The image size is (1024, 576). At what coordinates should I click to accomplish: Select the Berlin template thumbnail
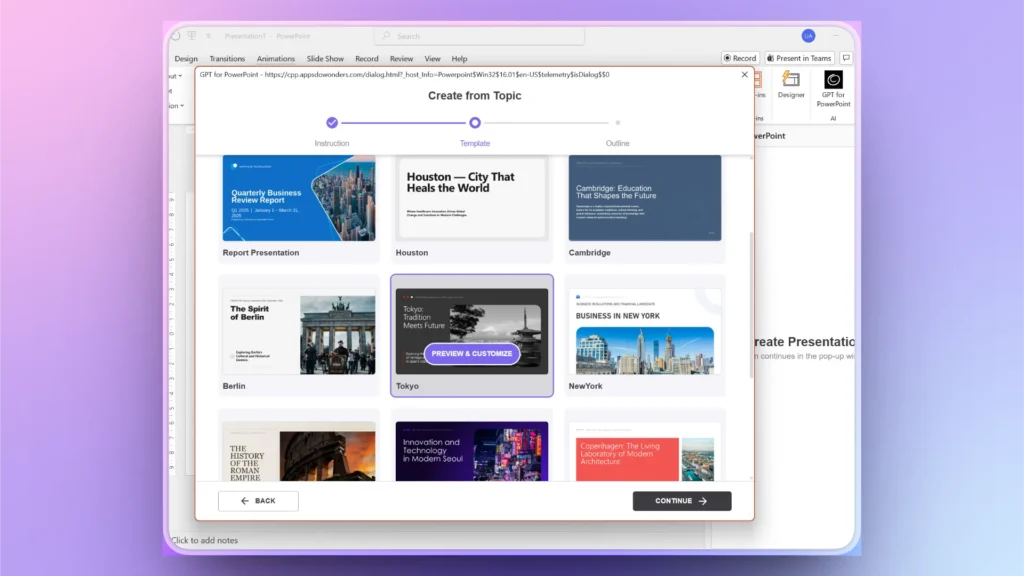click(x=299, y=332)
